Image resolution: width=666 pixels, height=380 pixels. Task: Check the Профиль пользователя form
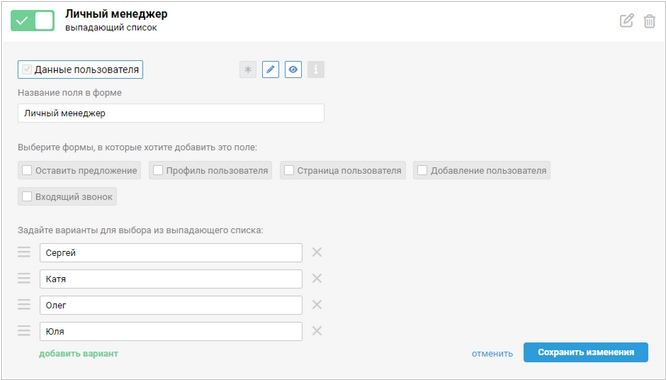click(x=210, y=170)
